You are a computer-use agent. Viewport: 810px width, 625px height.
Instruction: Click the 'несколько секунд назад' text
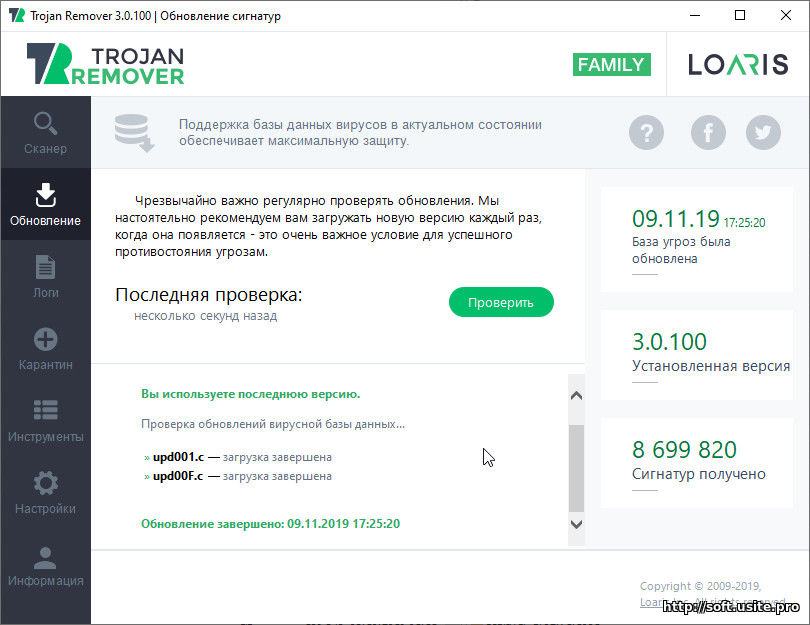point(206,316)
